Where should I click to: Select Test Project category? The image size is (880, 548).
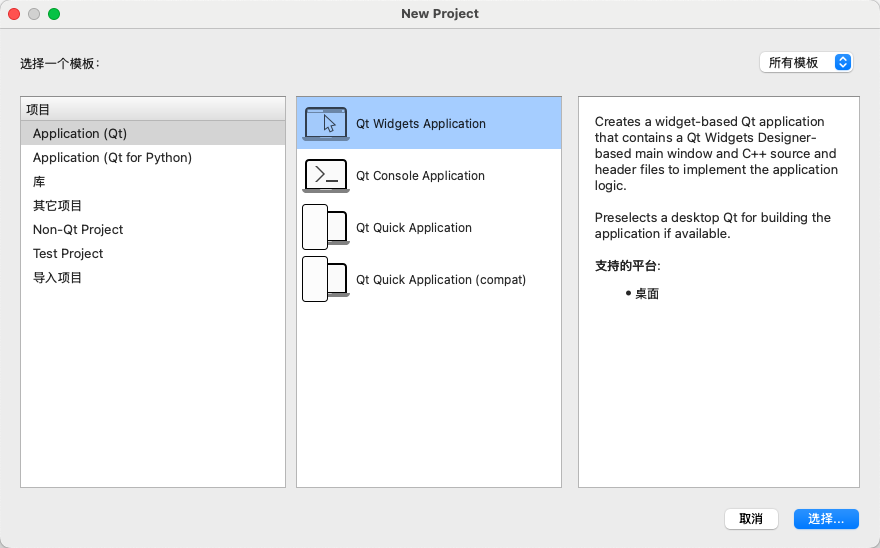click(x=153, y=254)
